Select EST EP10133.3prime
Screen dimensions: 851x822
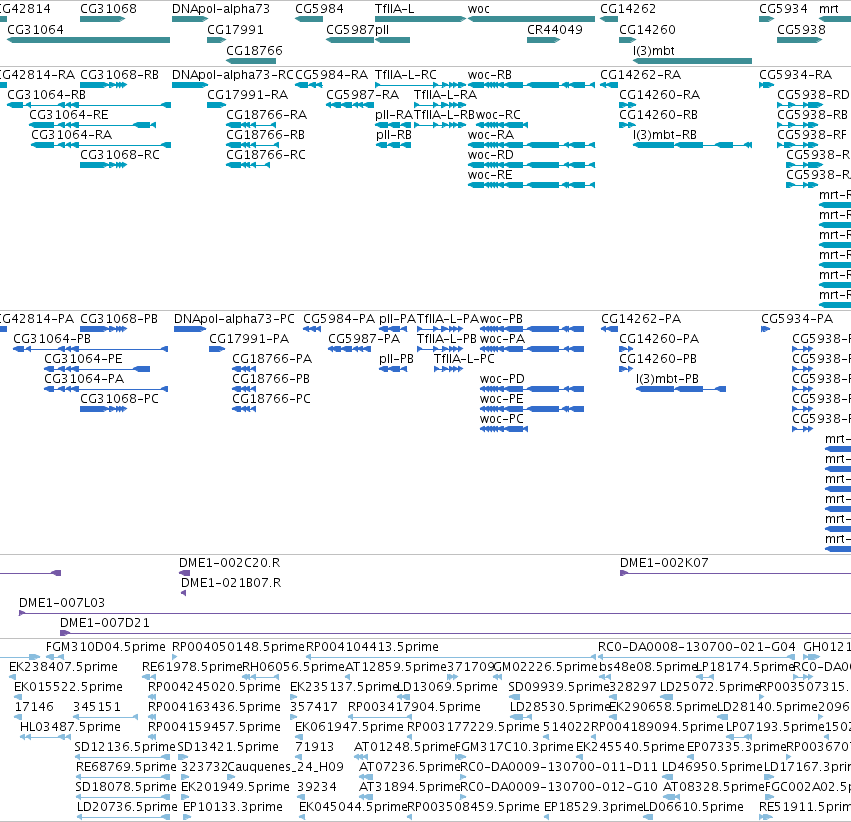(x=187, y=817)
